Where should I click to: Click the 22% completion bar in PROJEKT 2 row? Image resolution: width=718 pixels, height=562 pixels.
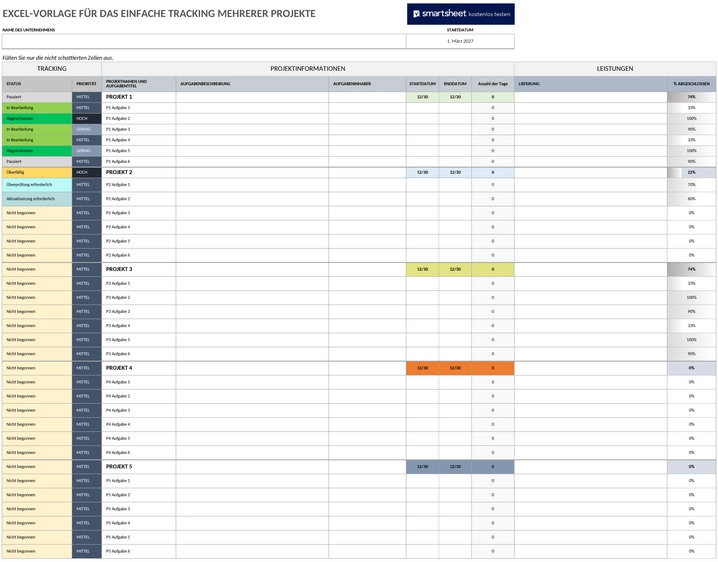(691, 173)
